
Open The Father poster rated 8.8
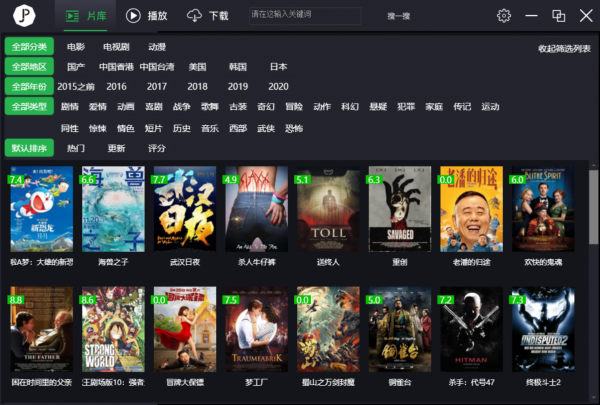tap(42, 329)
